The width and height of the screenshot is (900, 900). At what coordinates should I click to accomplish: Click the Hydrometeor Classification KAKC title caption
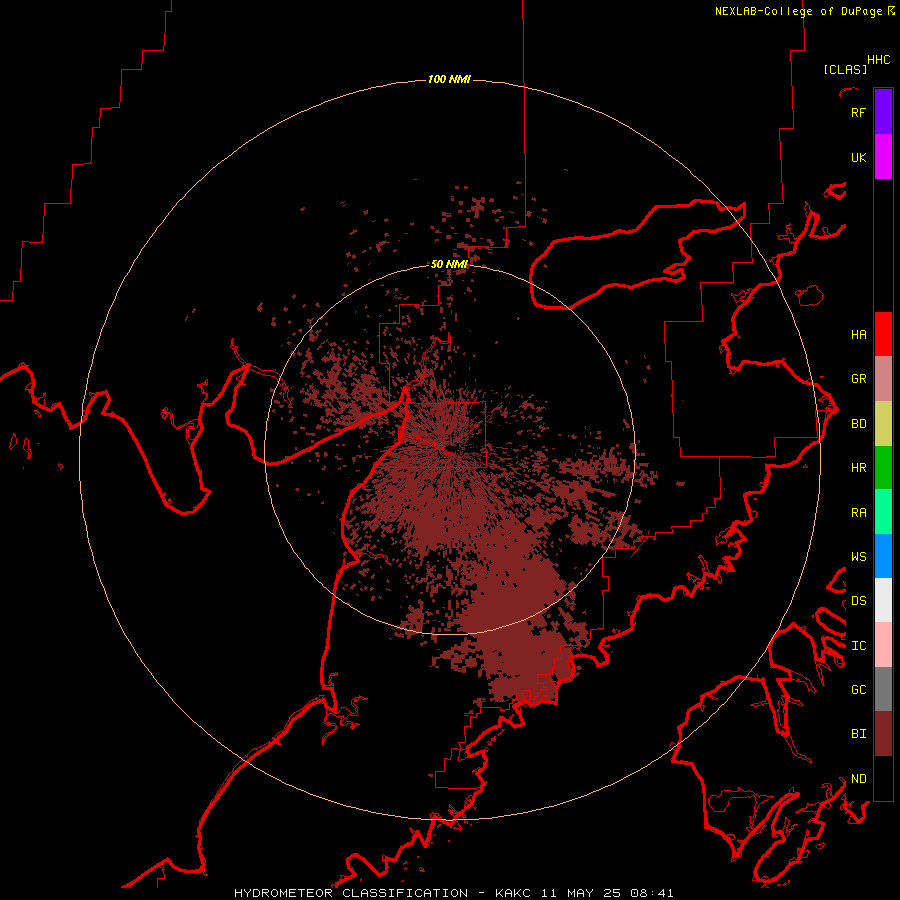click(453, 893)
